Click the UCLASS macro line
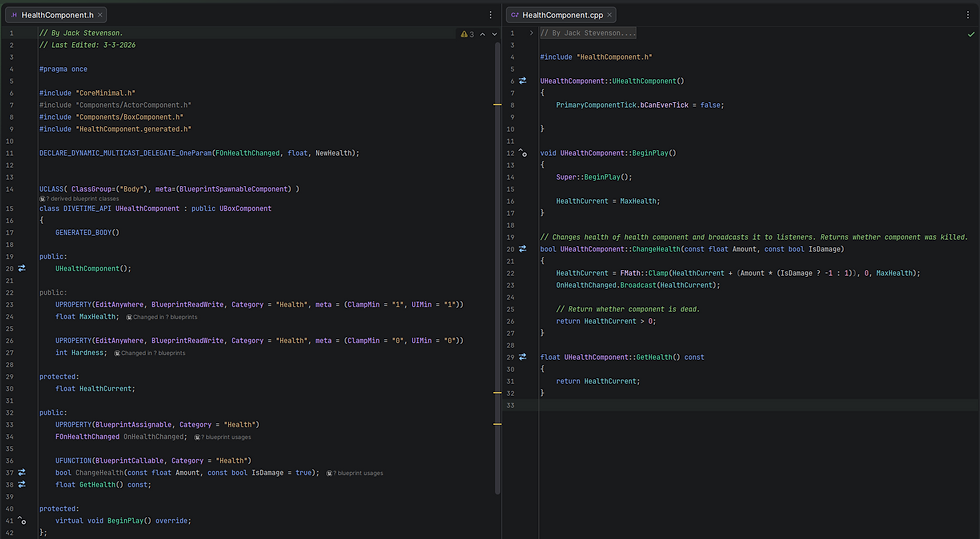 (169, 189)
